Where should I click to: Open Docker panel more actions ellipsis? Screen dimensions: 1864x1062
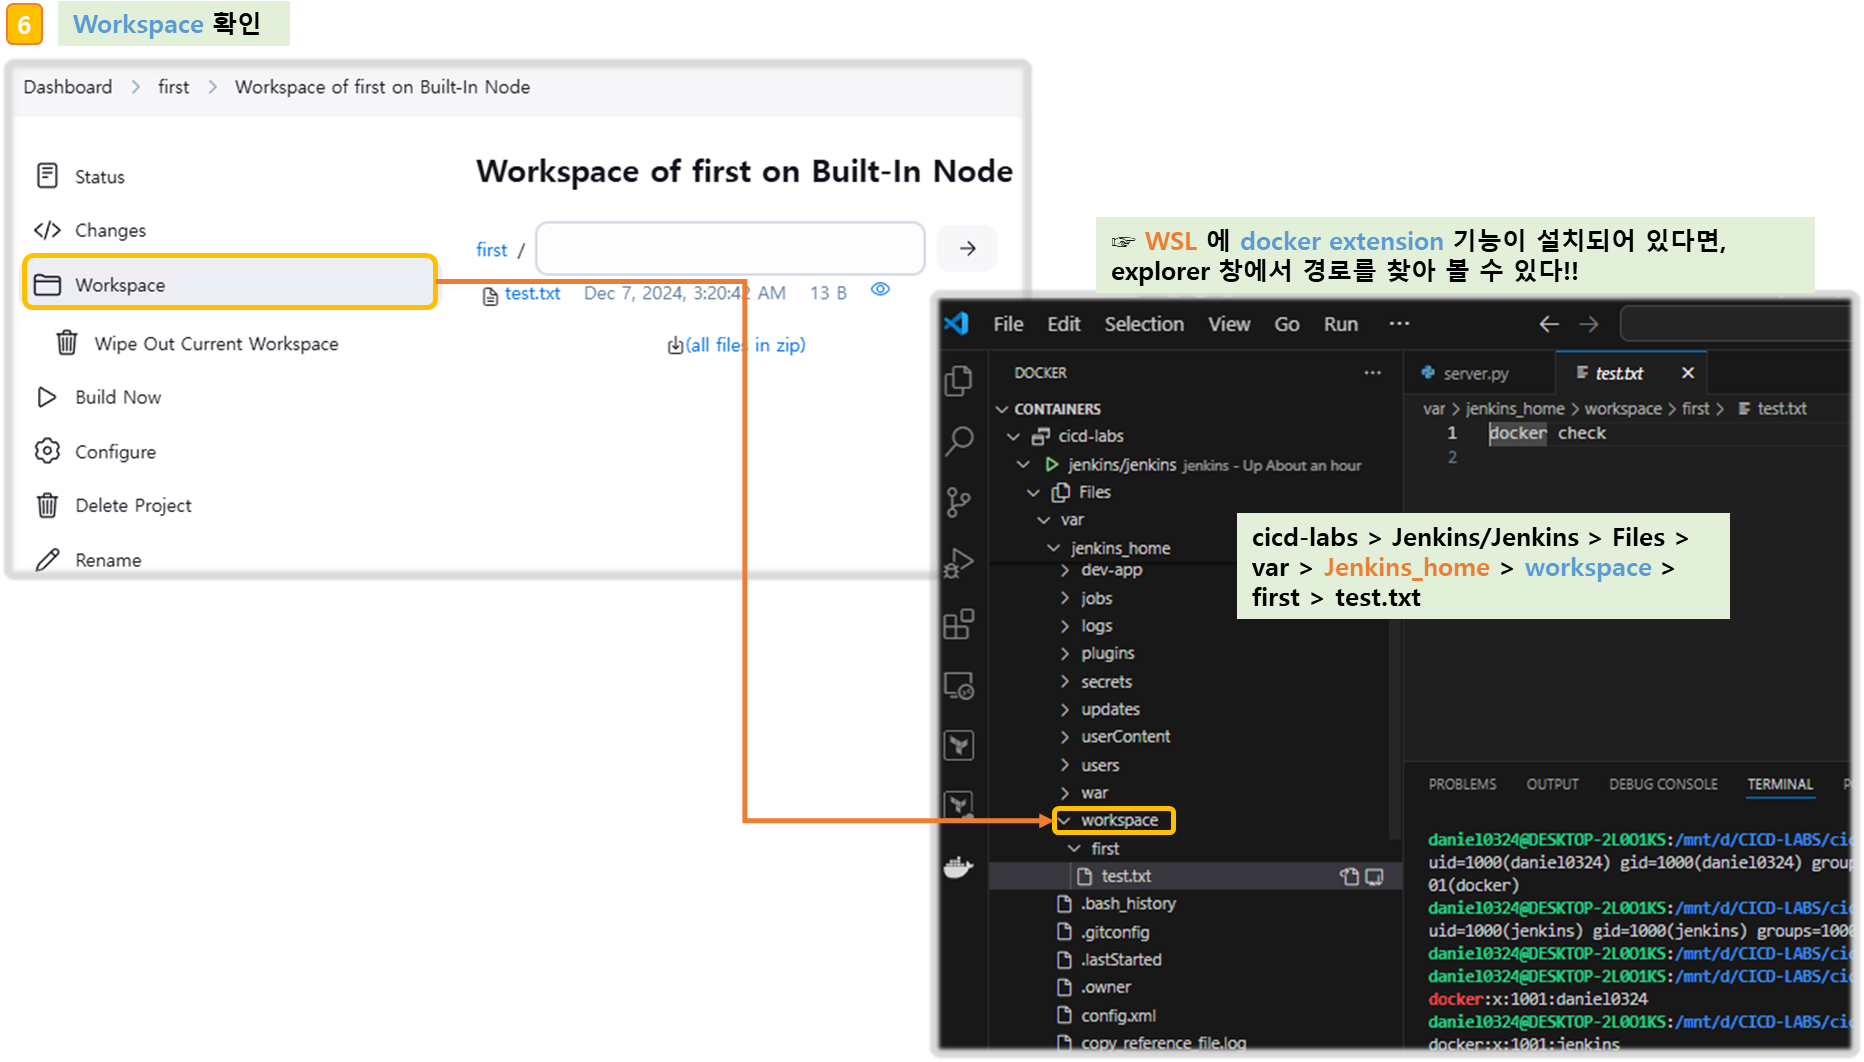(x=1373, y=373)
